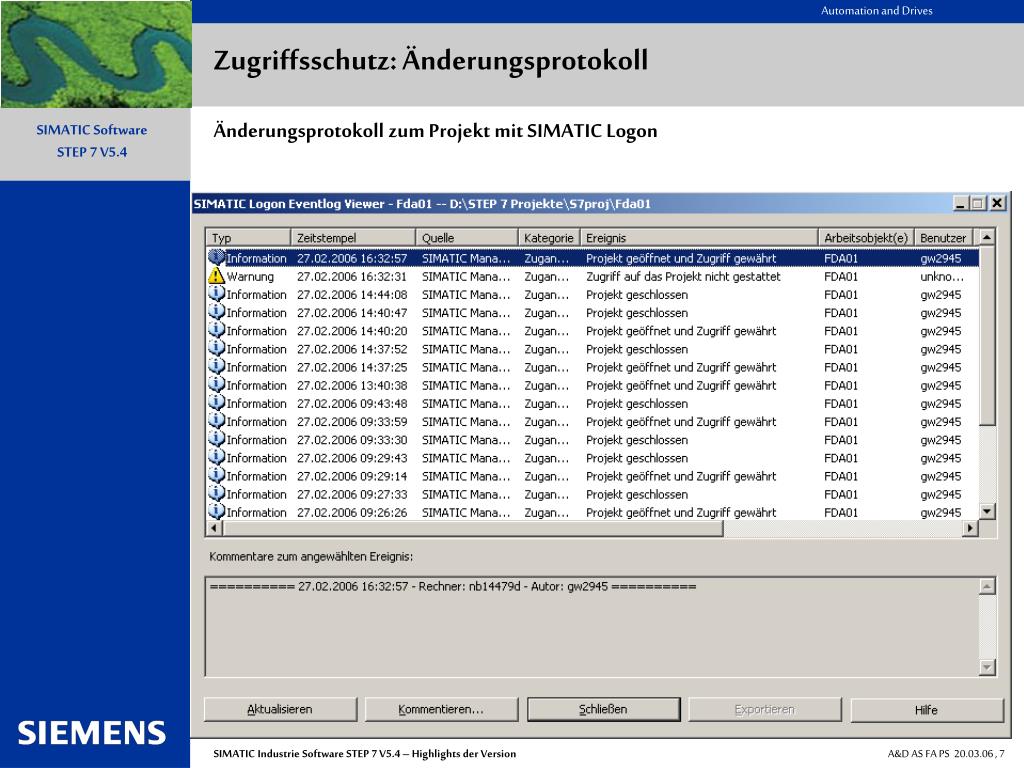Click the info icon of the 13:40:38 entry

[217, 385]
